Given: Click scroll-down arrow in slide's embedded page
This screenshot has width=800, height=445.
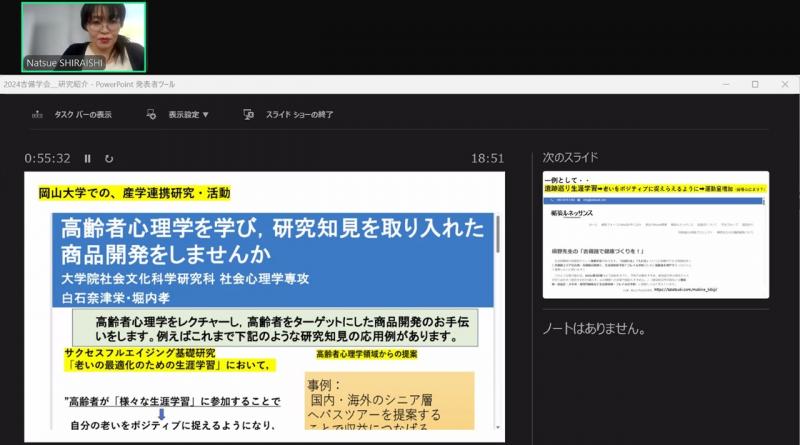Looking at the screenshot, I should (497, 428).
